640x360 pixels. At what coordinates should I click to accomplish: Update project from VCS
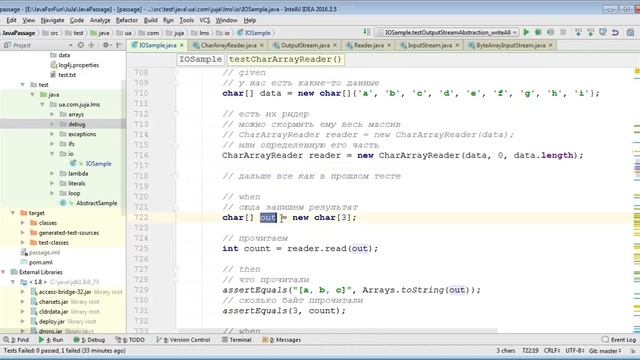[x=578, y=32]
